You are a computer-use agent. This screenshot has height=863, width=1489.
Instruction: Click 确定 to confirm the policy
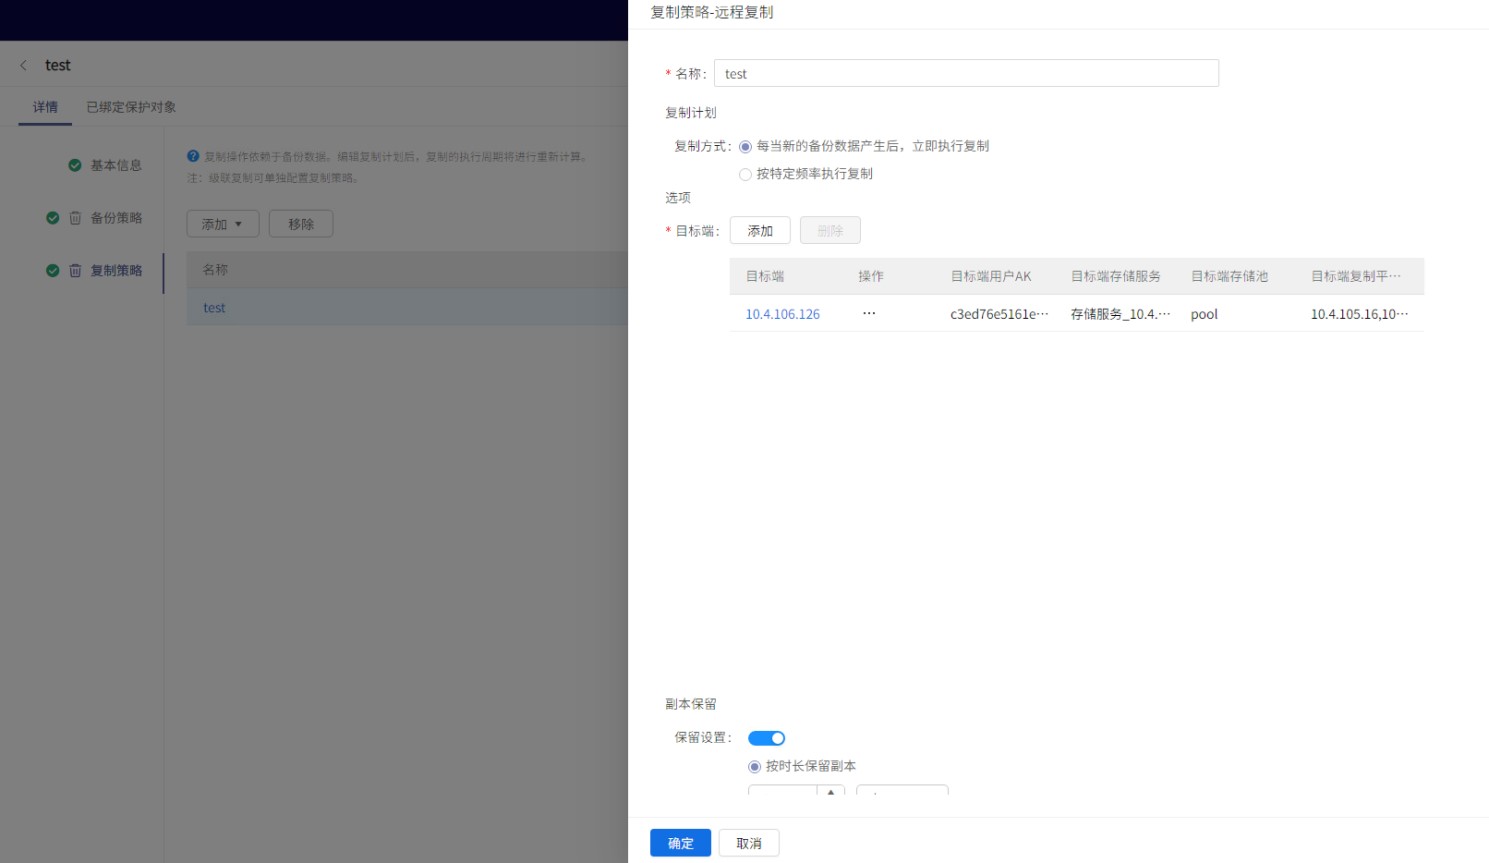(680, 843)
